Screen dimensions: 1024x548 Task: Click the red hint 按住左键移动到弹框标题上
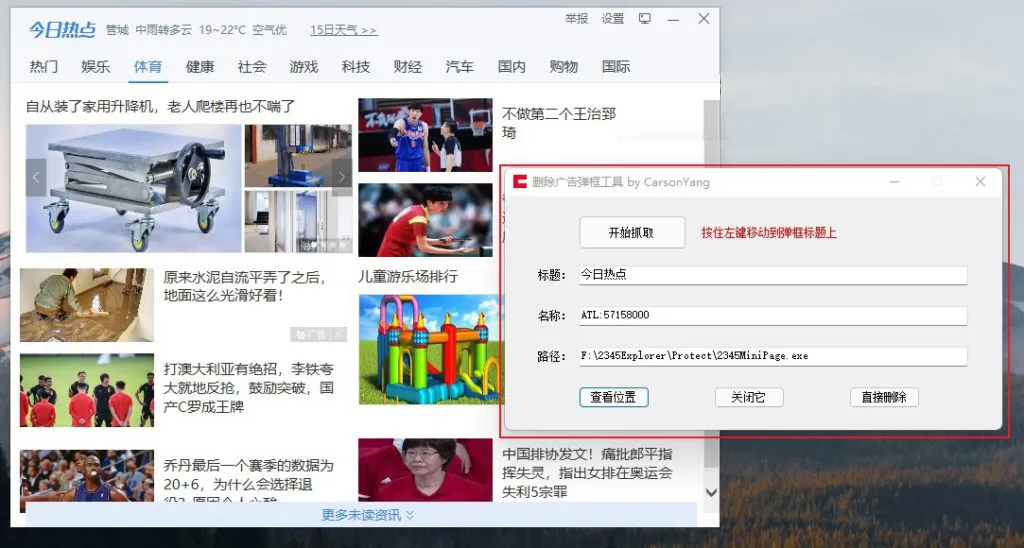point(769,233)
